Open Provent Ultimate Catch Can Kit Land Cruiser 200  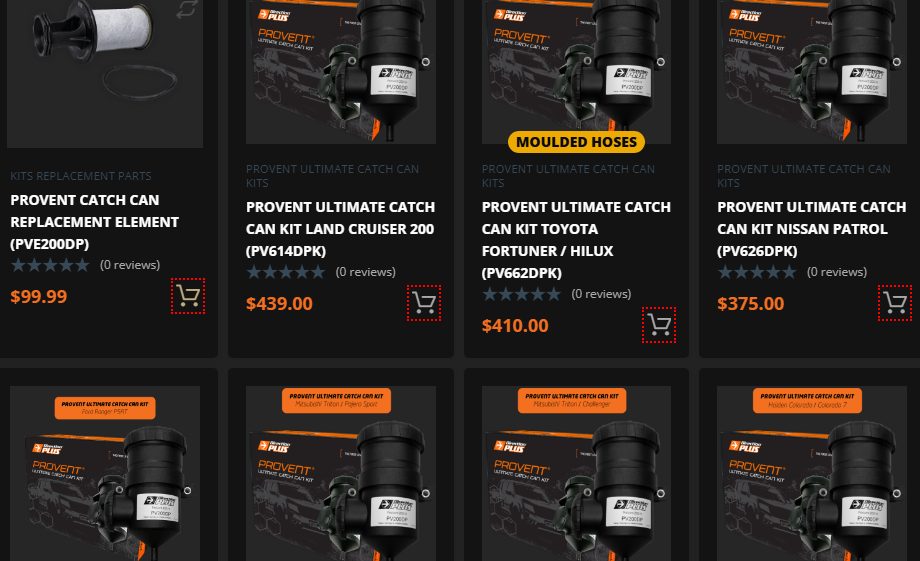pos(340,229)
